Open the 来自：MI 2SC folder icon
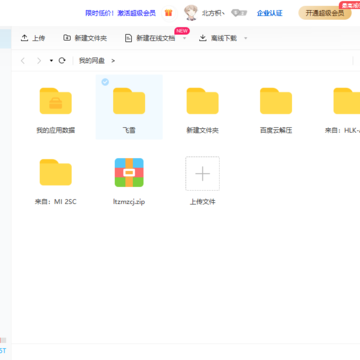This screenshot has width=360, height=360. (56, 172)
